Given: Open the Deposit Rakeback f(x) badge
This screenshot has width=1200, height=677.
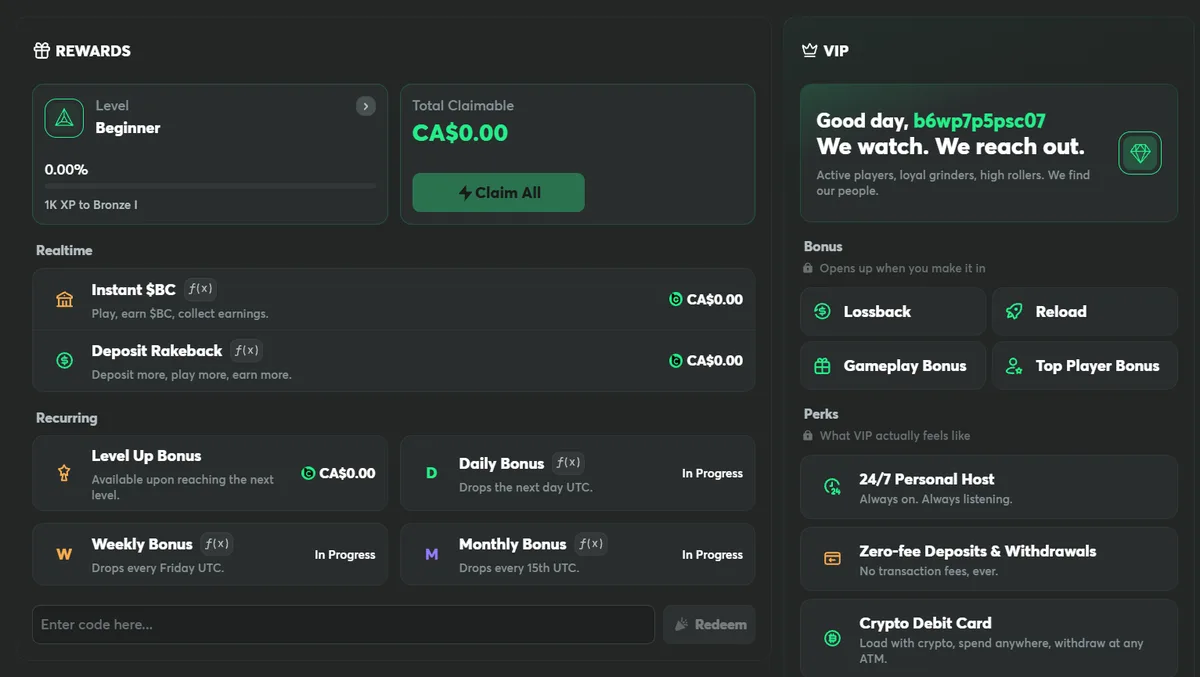Looking at the screenshot, I should [246, 350].
